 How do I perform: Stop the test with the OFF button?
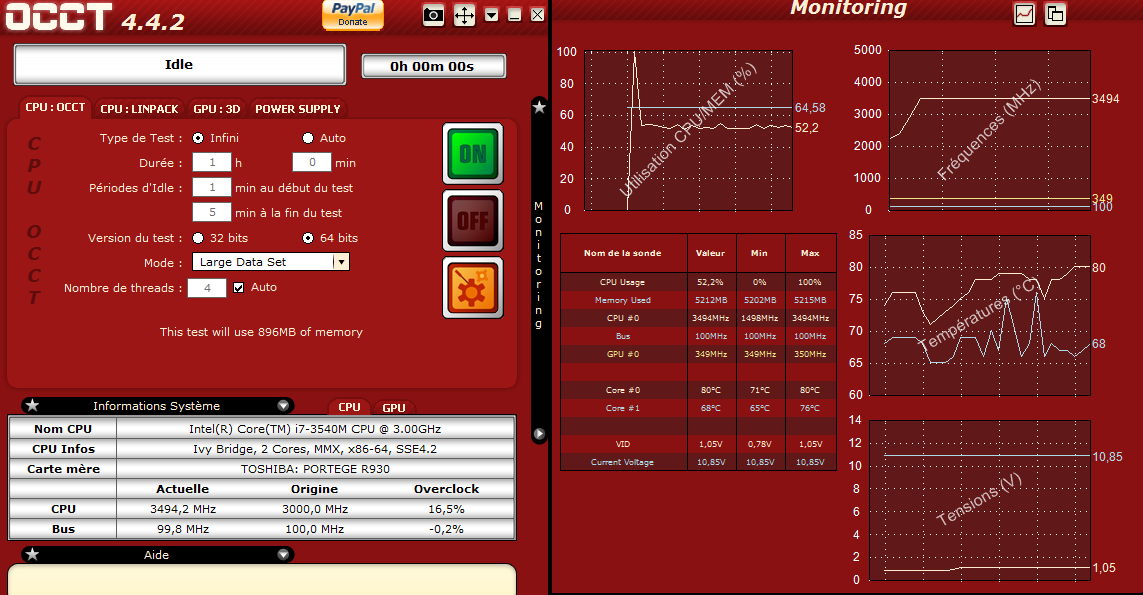tap(473, 220)
